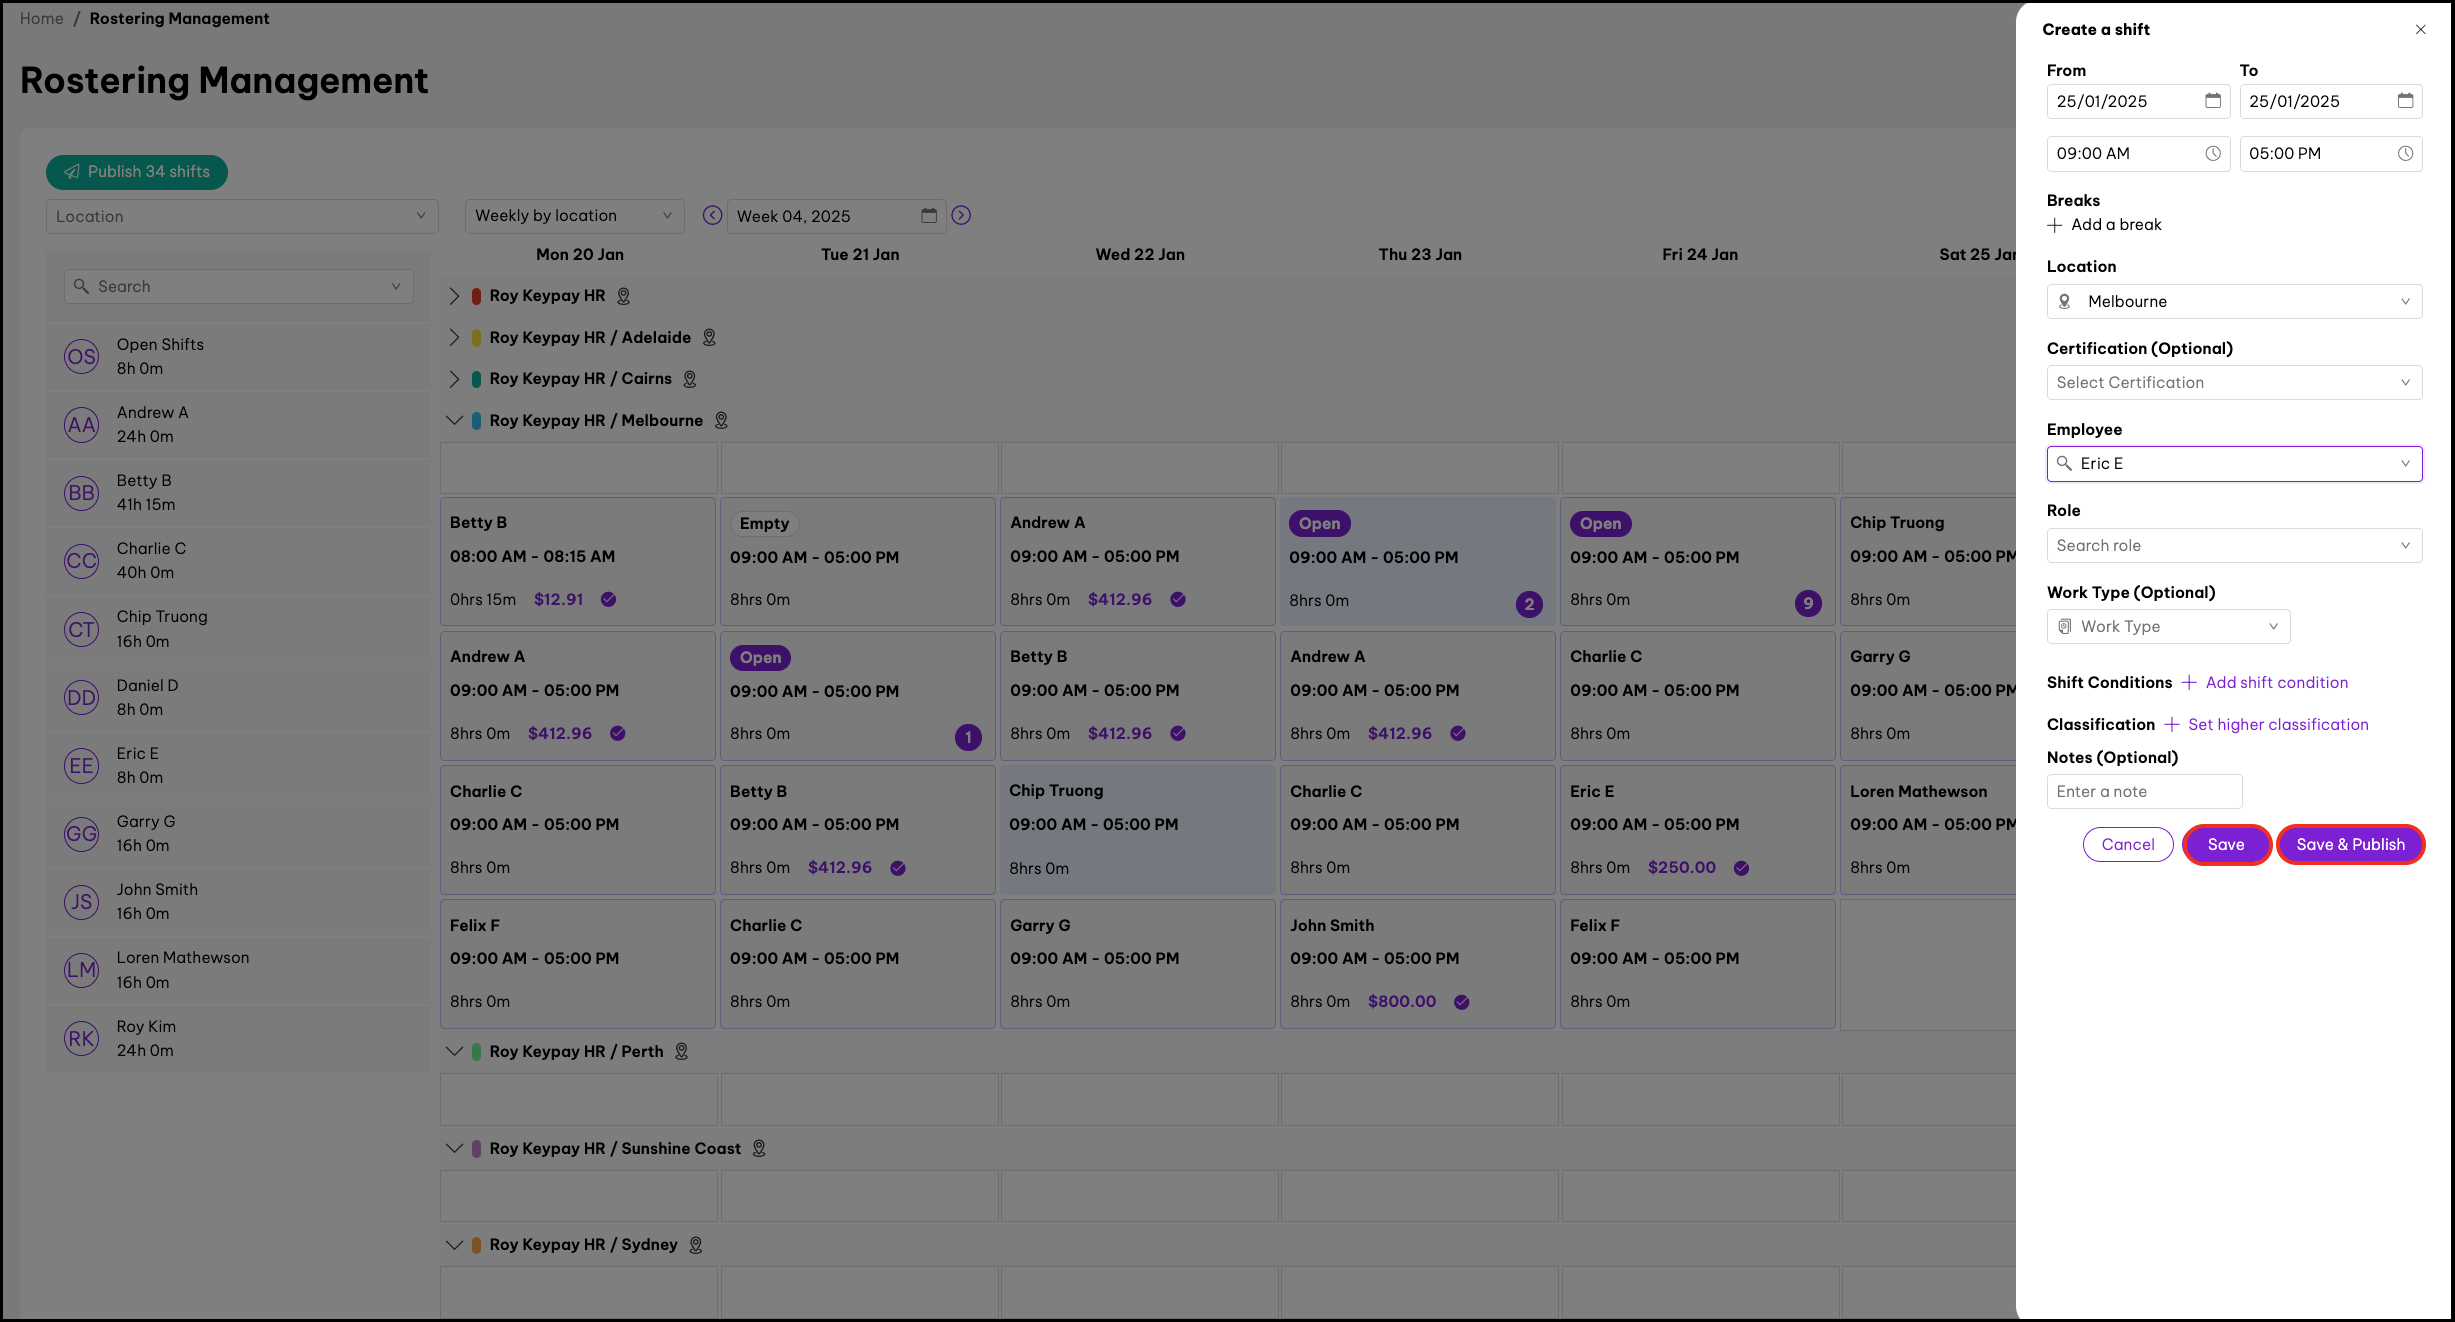This screenshot has height=1322, width=2455.
Task: Open the Week 04 calendar icon
Action: (x=929, y=215)
